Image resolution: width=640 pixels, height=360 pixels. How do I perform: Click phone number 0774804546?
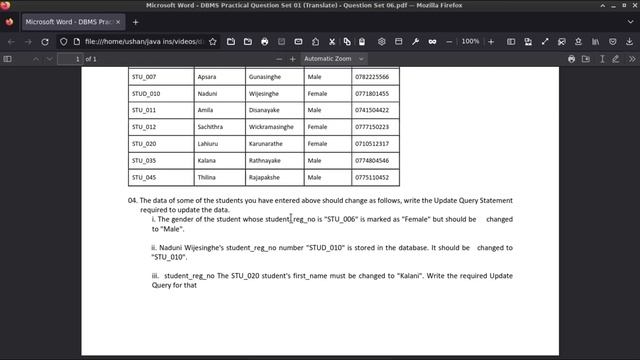372,160
